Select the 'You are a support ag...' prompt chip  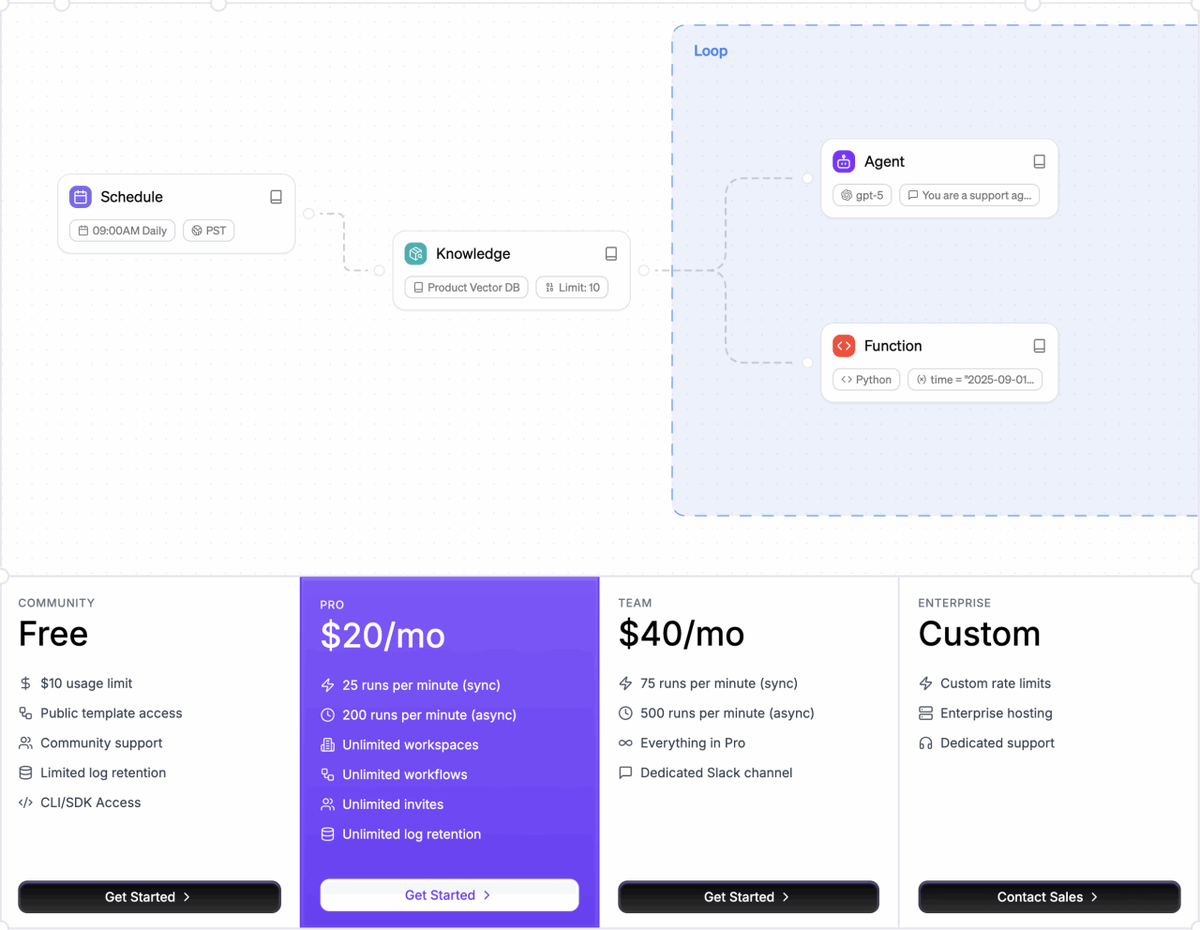(968, 195)
